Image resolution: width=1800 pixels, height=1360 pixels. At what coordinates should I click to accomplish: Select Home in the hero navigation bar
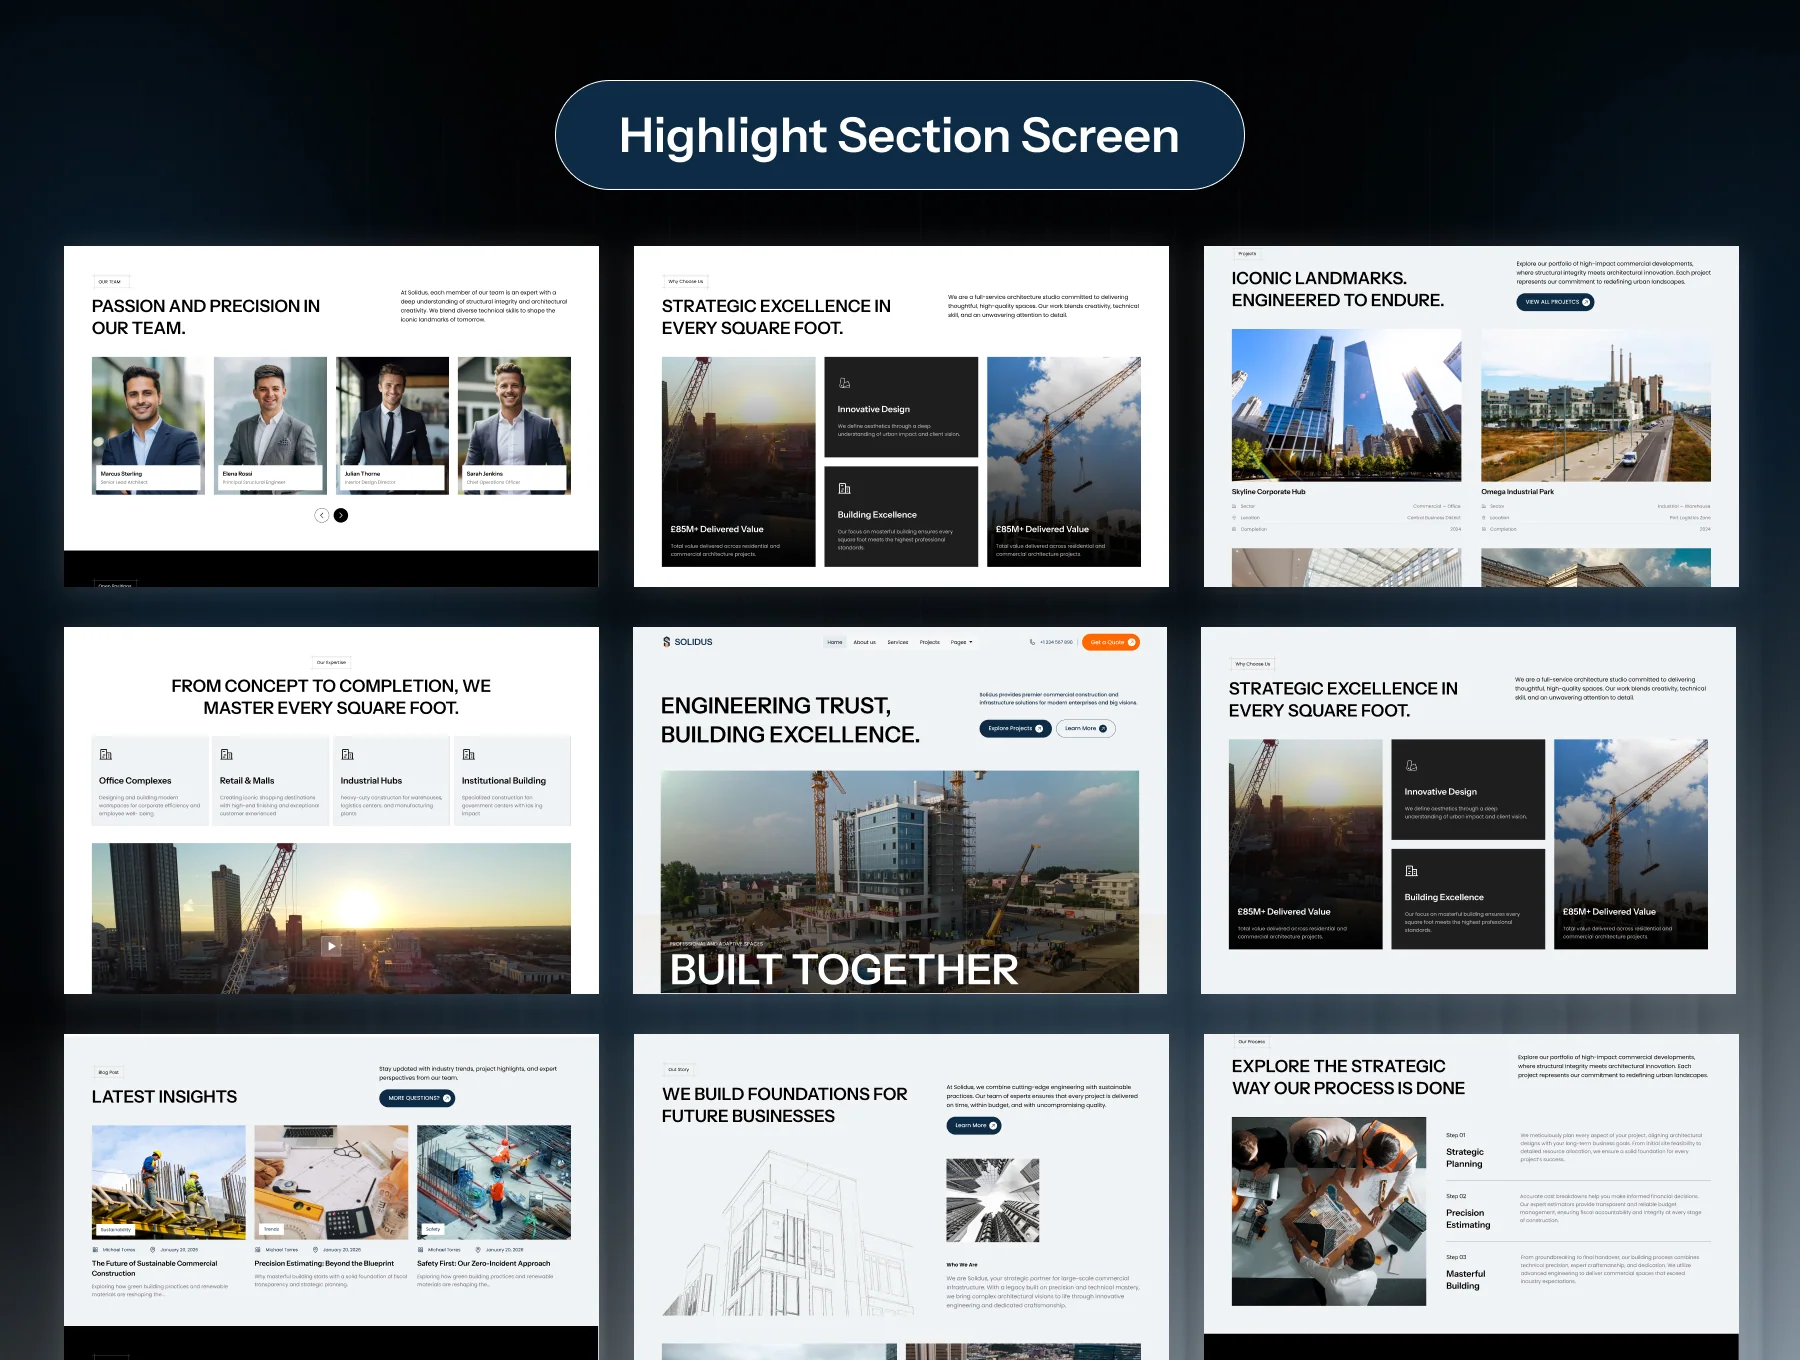click(x=835, y=642)
